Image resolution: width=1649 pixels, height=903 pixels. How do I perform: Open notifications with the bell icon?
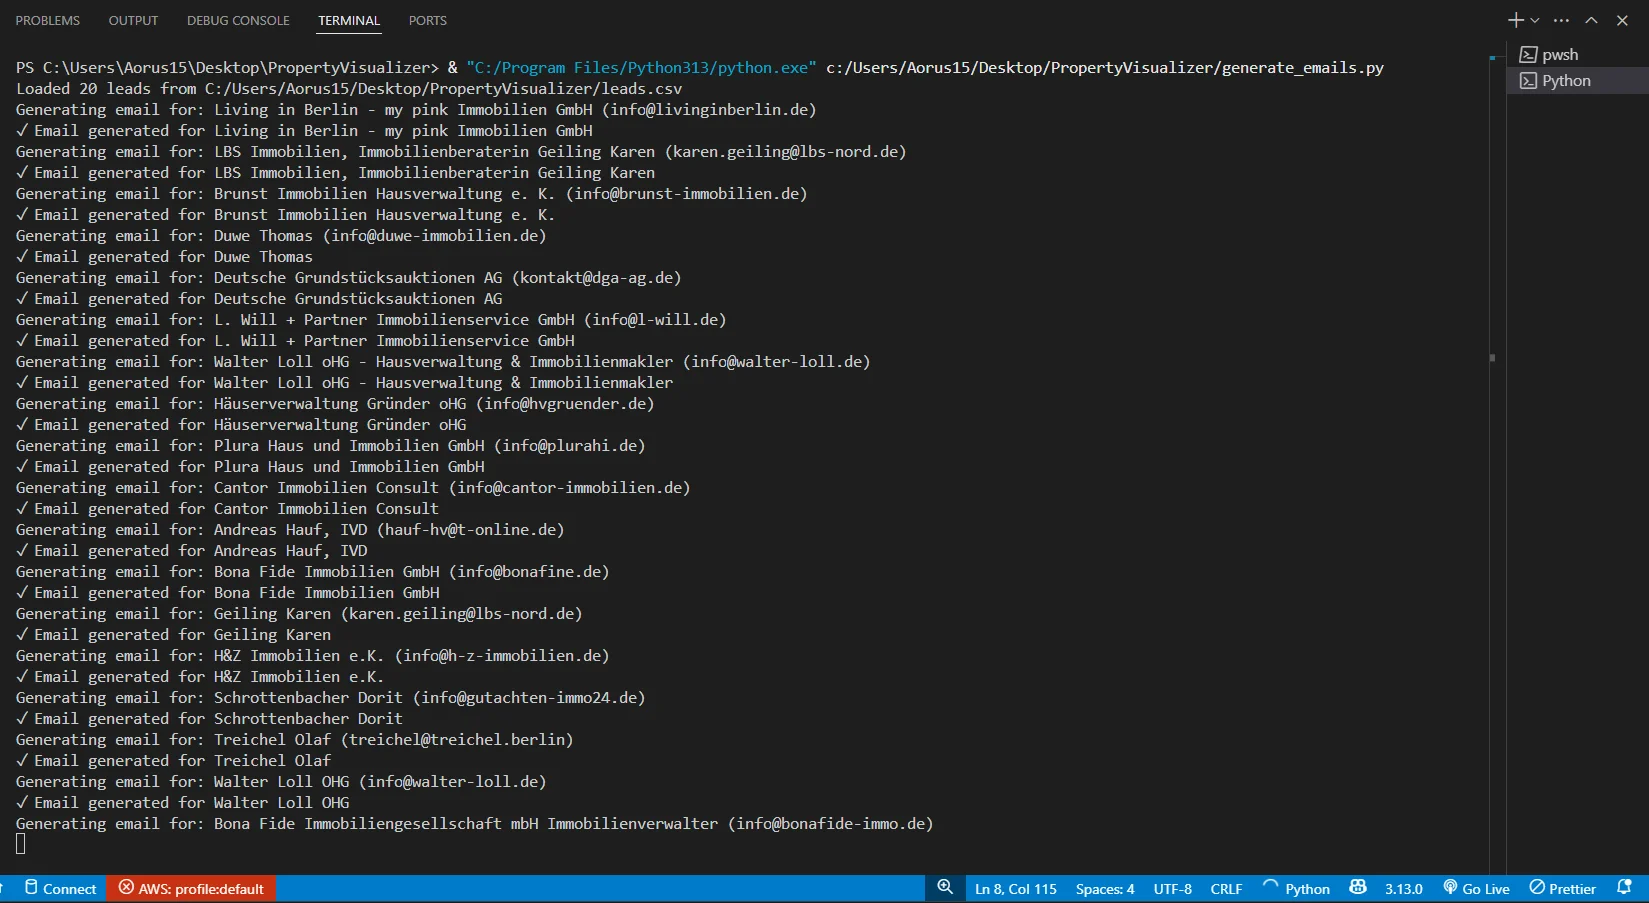[x=1624, y=888]
